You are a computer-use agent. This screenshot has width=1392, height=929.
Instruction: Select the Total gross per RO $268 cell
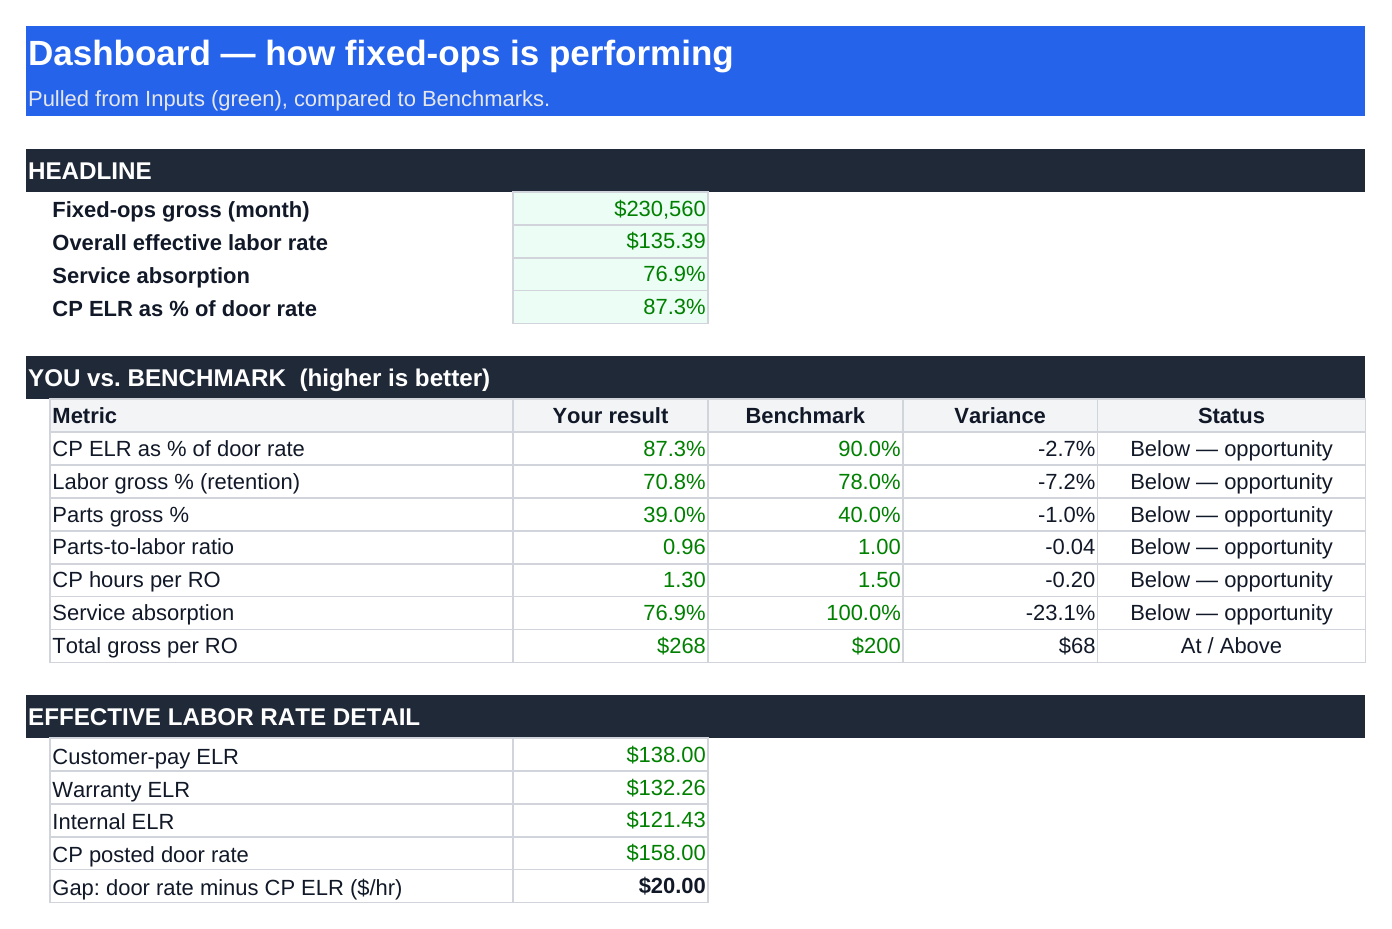[610, 646]
